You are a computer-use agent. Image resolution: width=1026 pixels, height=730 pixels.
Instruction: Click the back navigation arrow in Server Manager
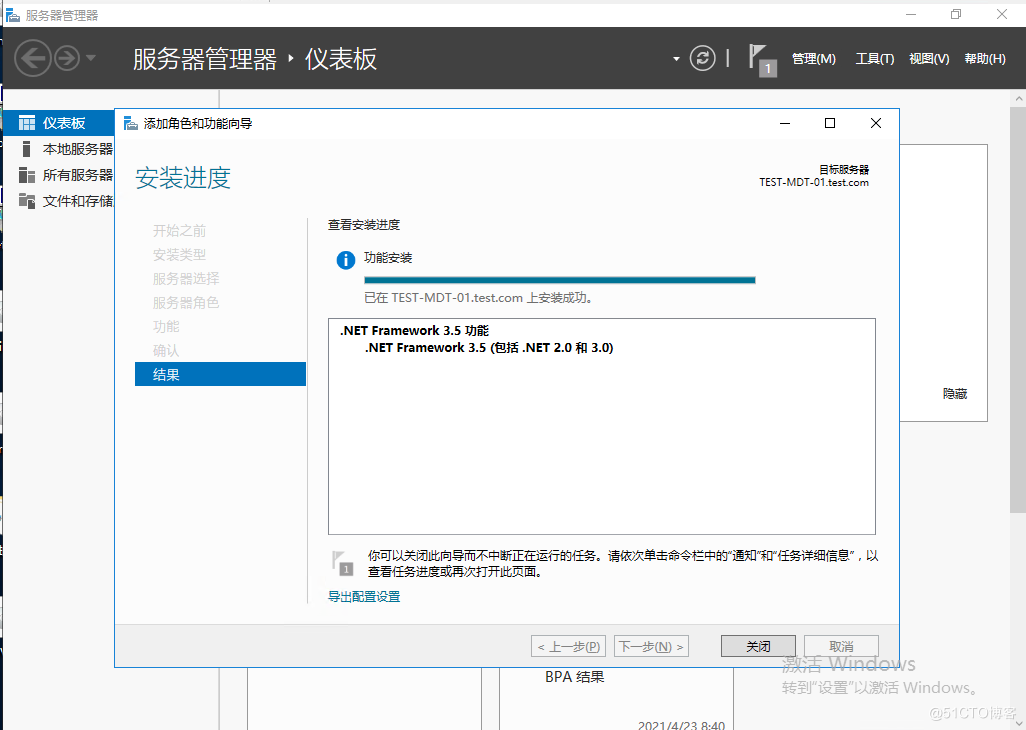(33, 58)
